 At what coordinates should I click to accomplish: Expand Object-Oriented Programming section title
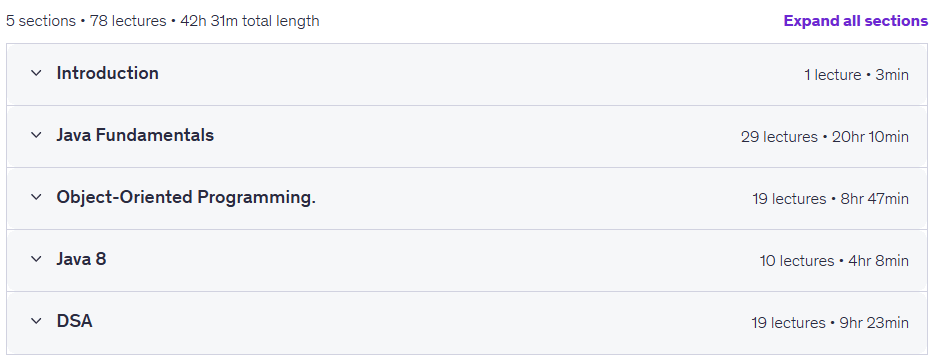[186, 198]
